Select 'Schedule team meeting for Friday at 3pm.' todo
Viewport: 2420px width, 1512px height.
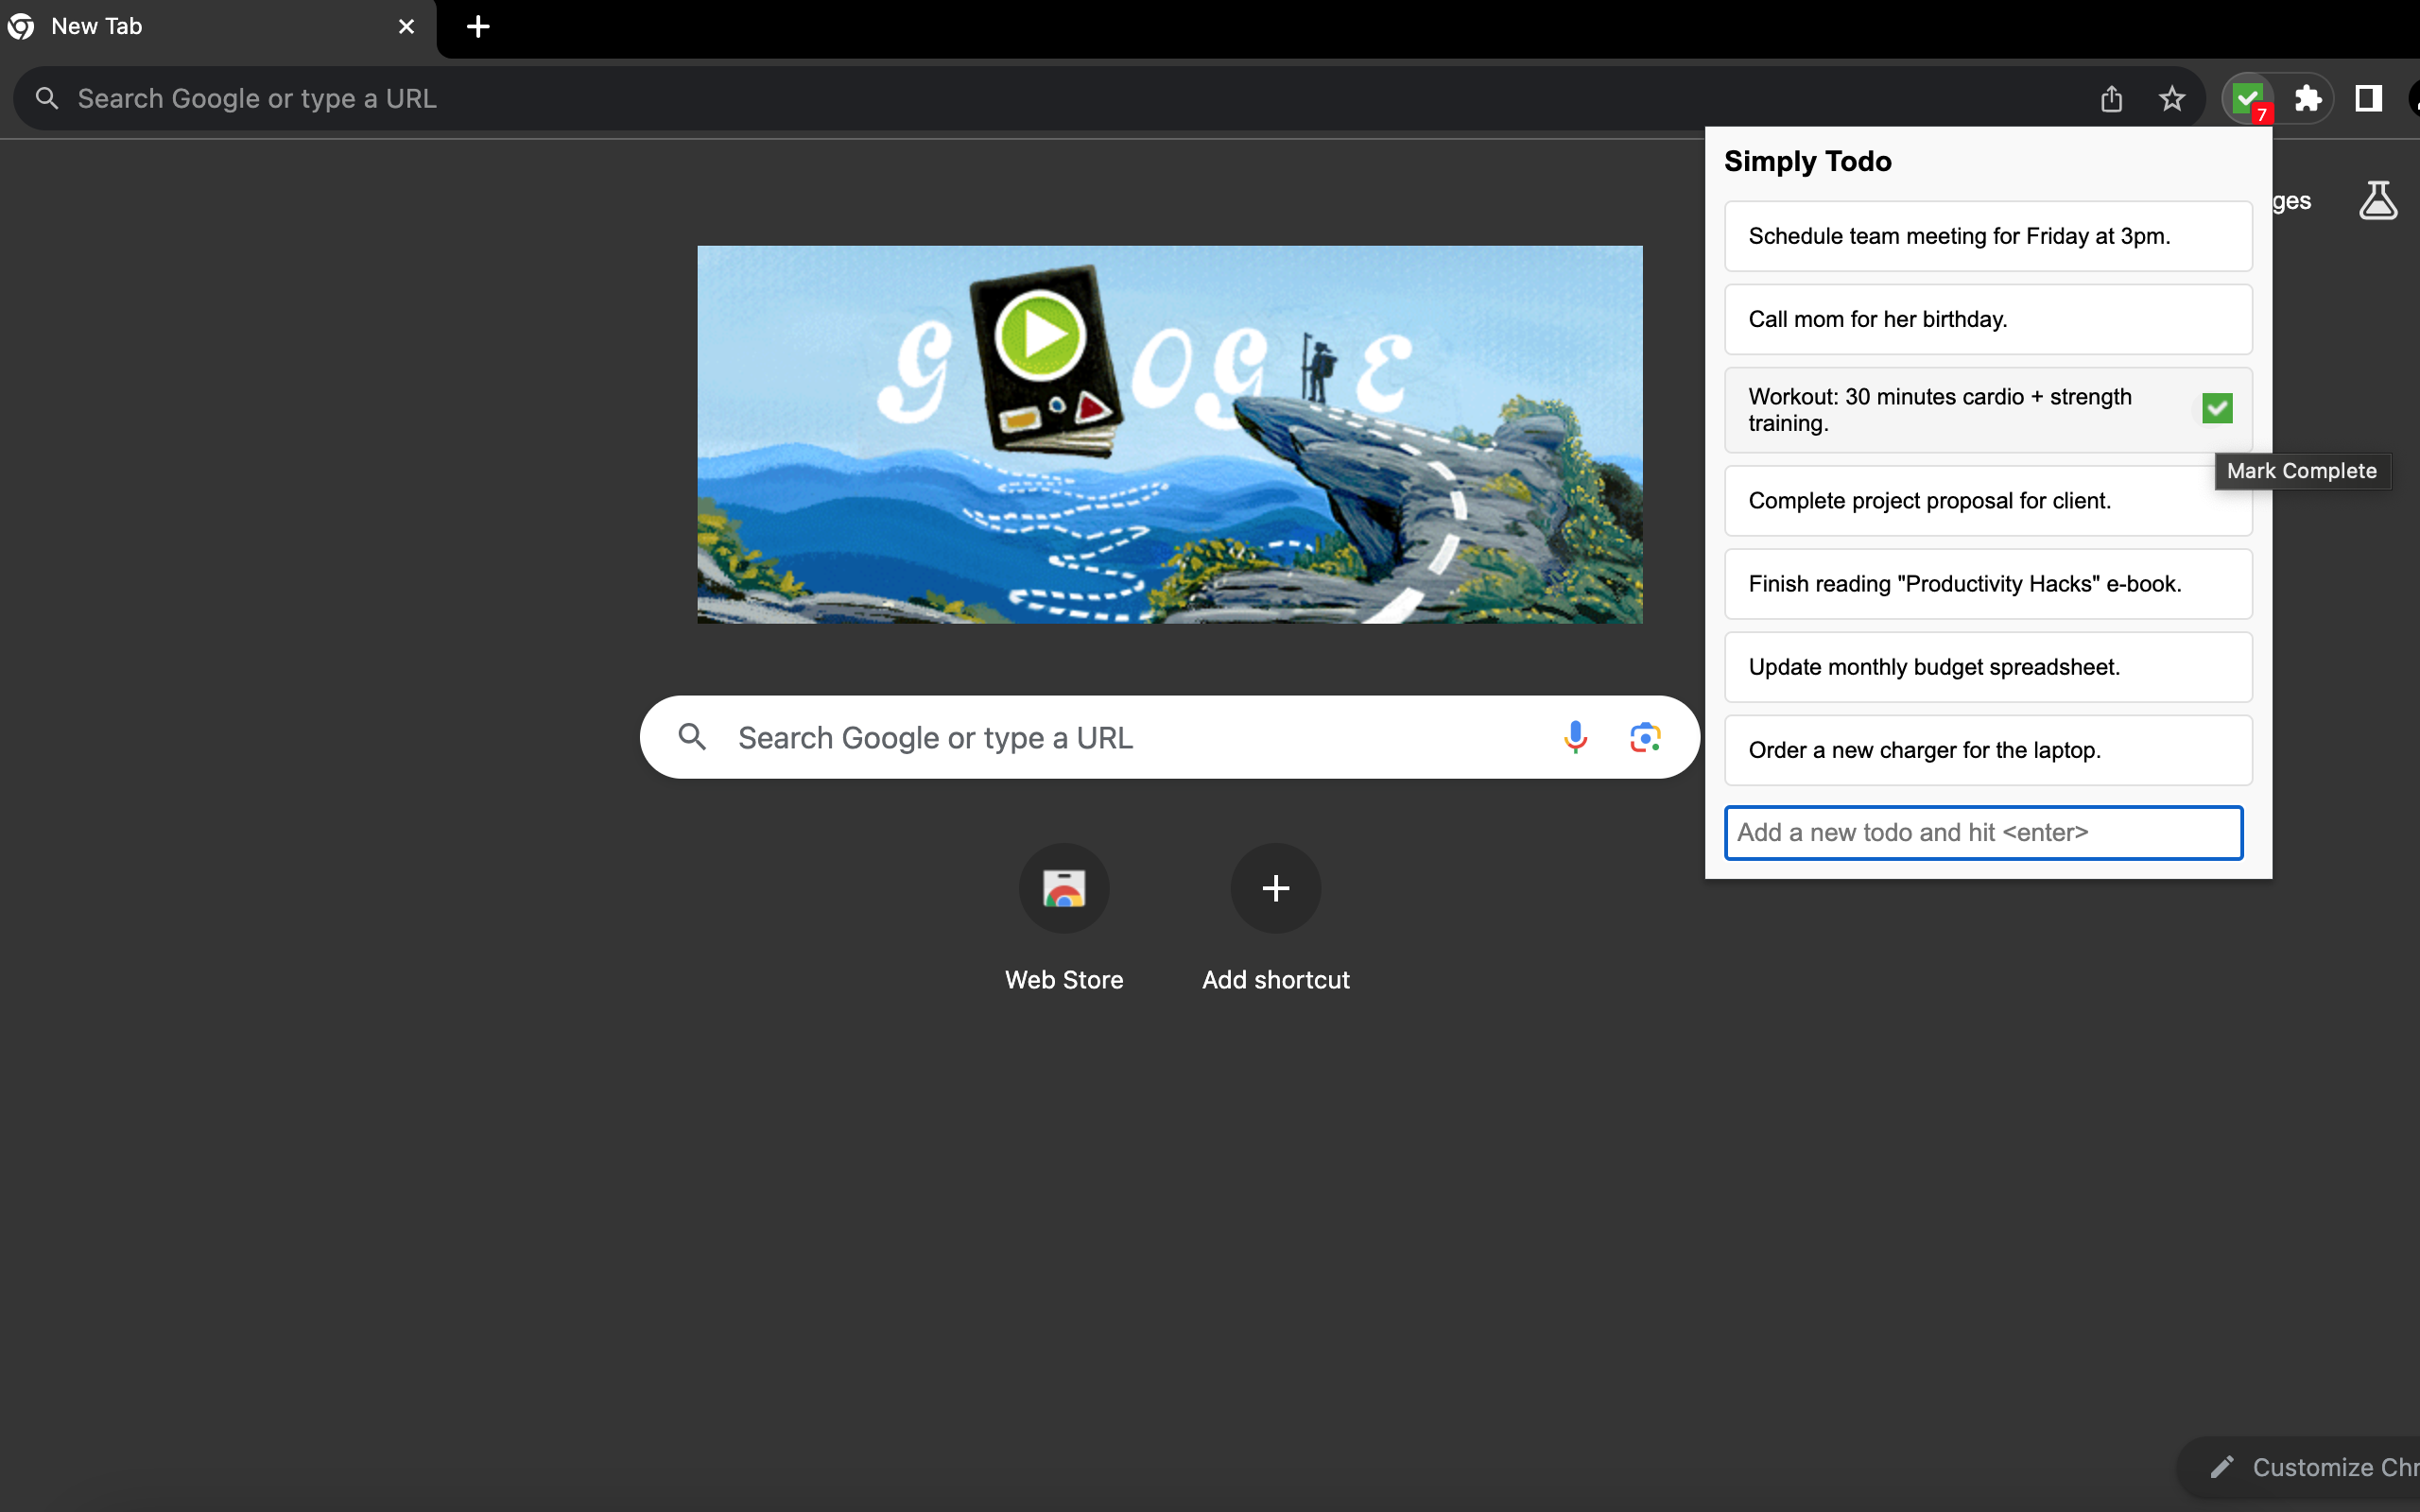[x=1988, y=236]
